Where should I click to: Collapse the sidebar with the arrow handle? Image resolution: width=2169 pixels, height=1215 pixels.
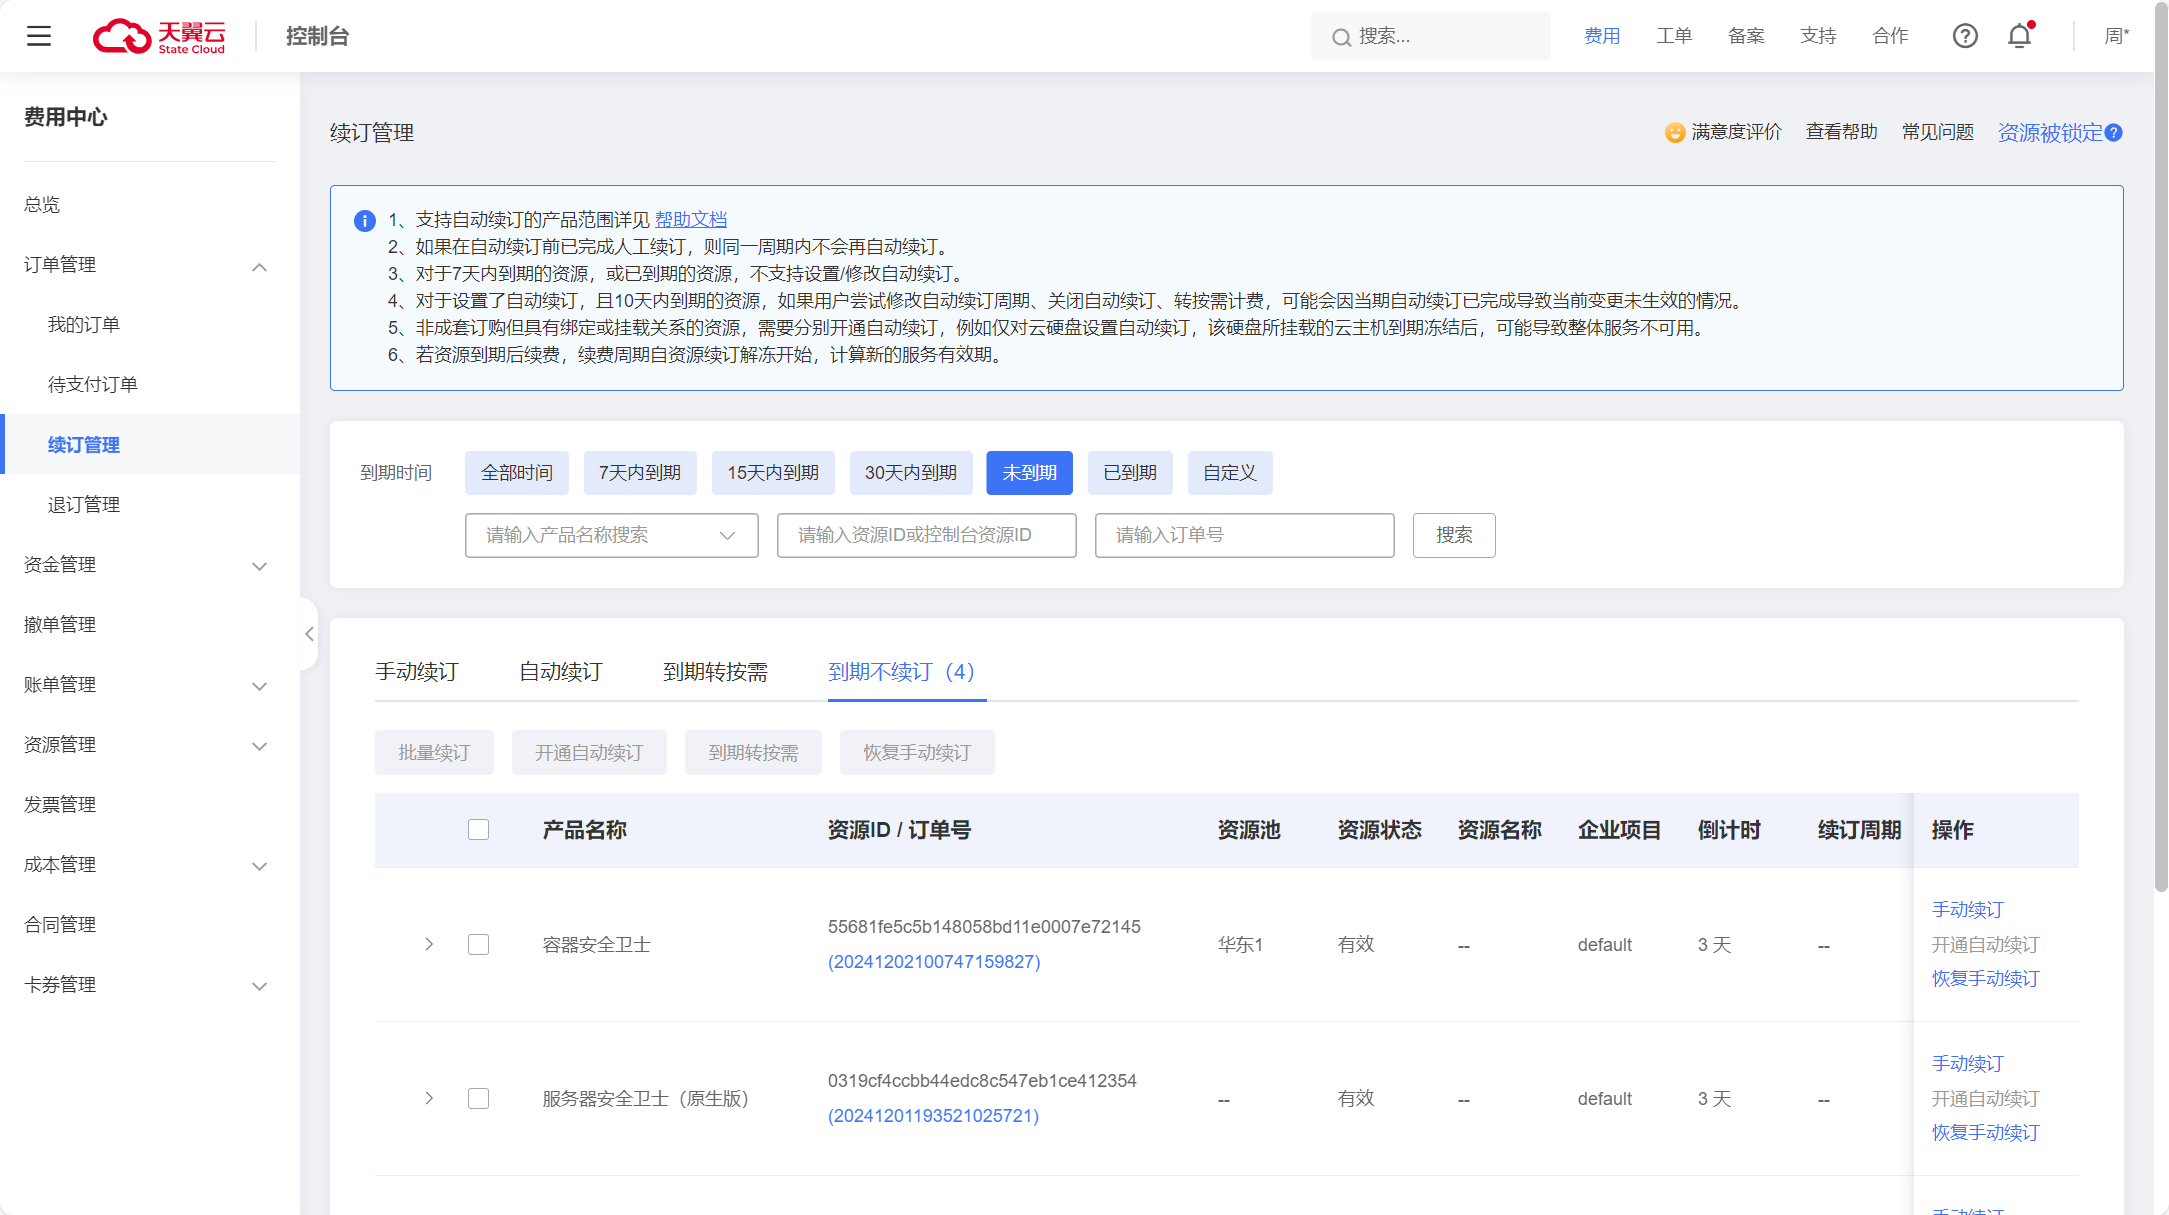point(309,633)
